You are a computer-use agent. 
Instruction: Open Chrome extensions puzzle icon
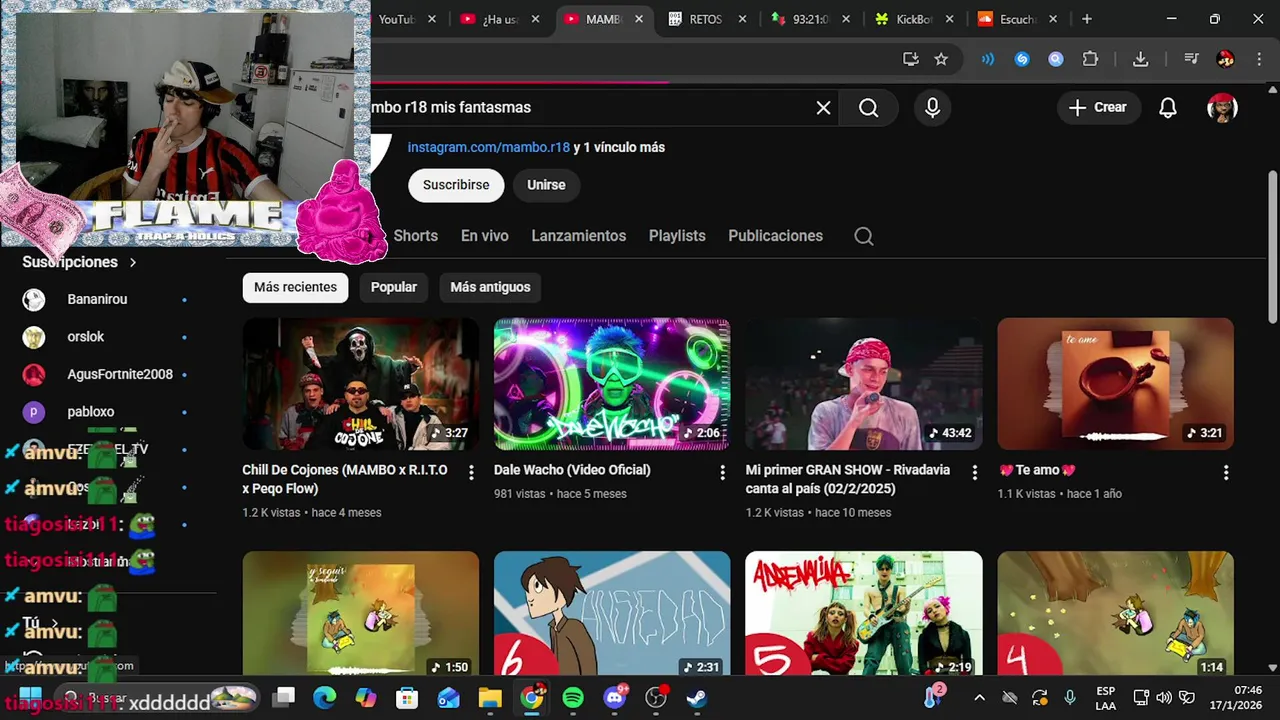(1090, 59)
